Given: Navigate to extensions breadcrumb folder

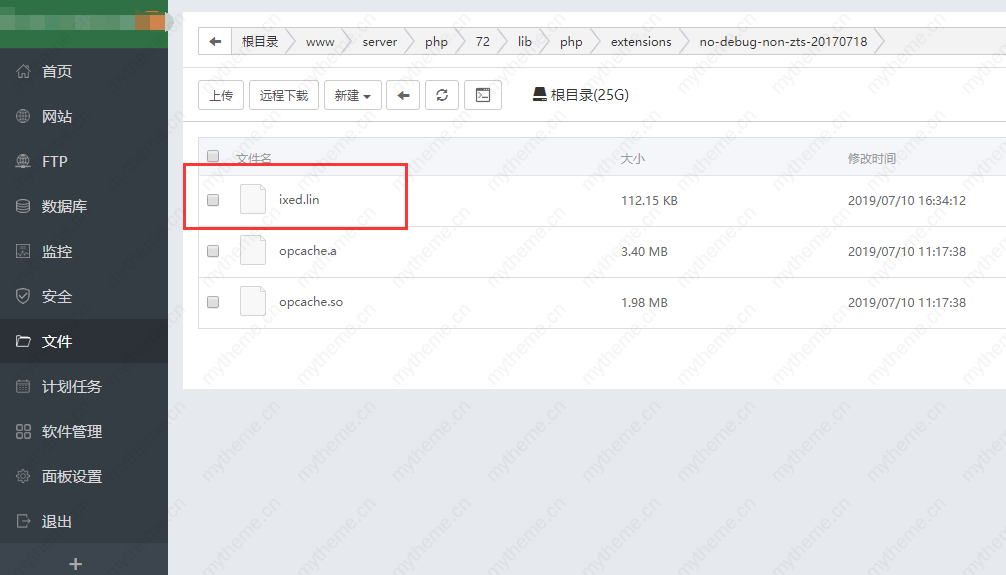Looking at the screenshot, I should (x=641, y=42).
